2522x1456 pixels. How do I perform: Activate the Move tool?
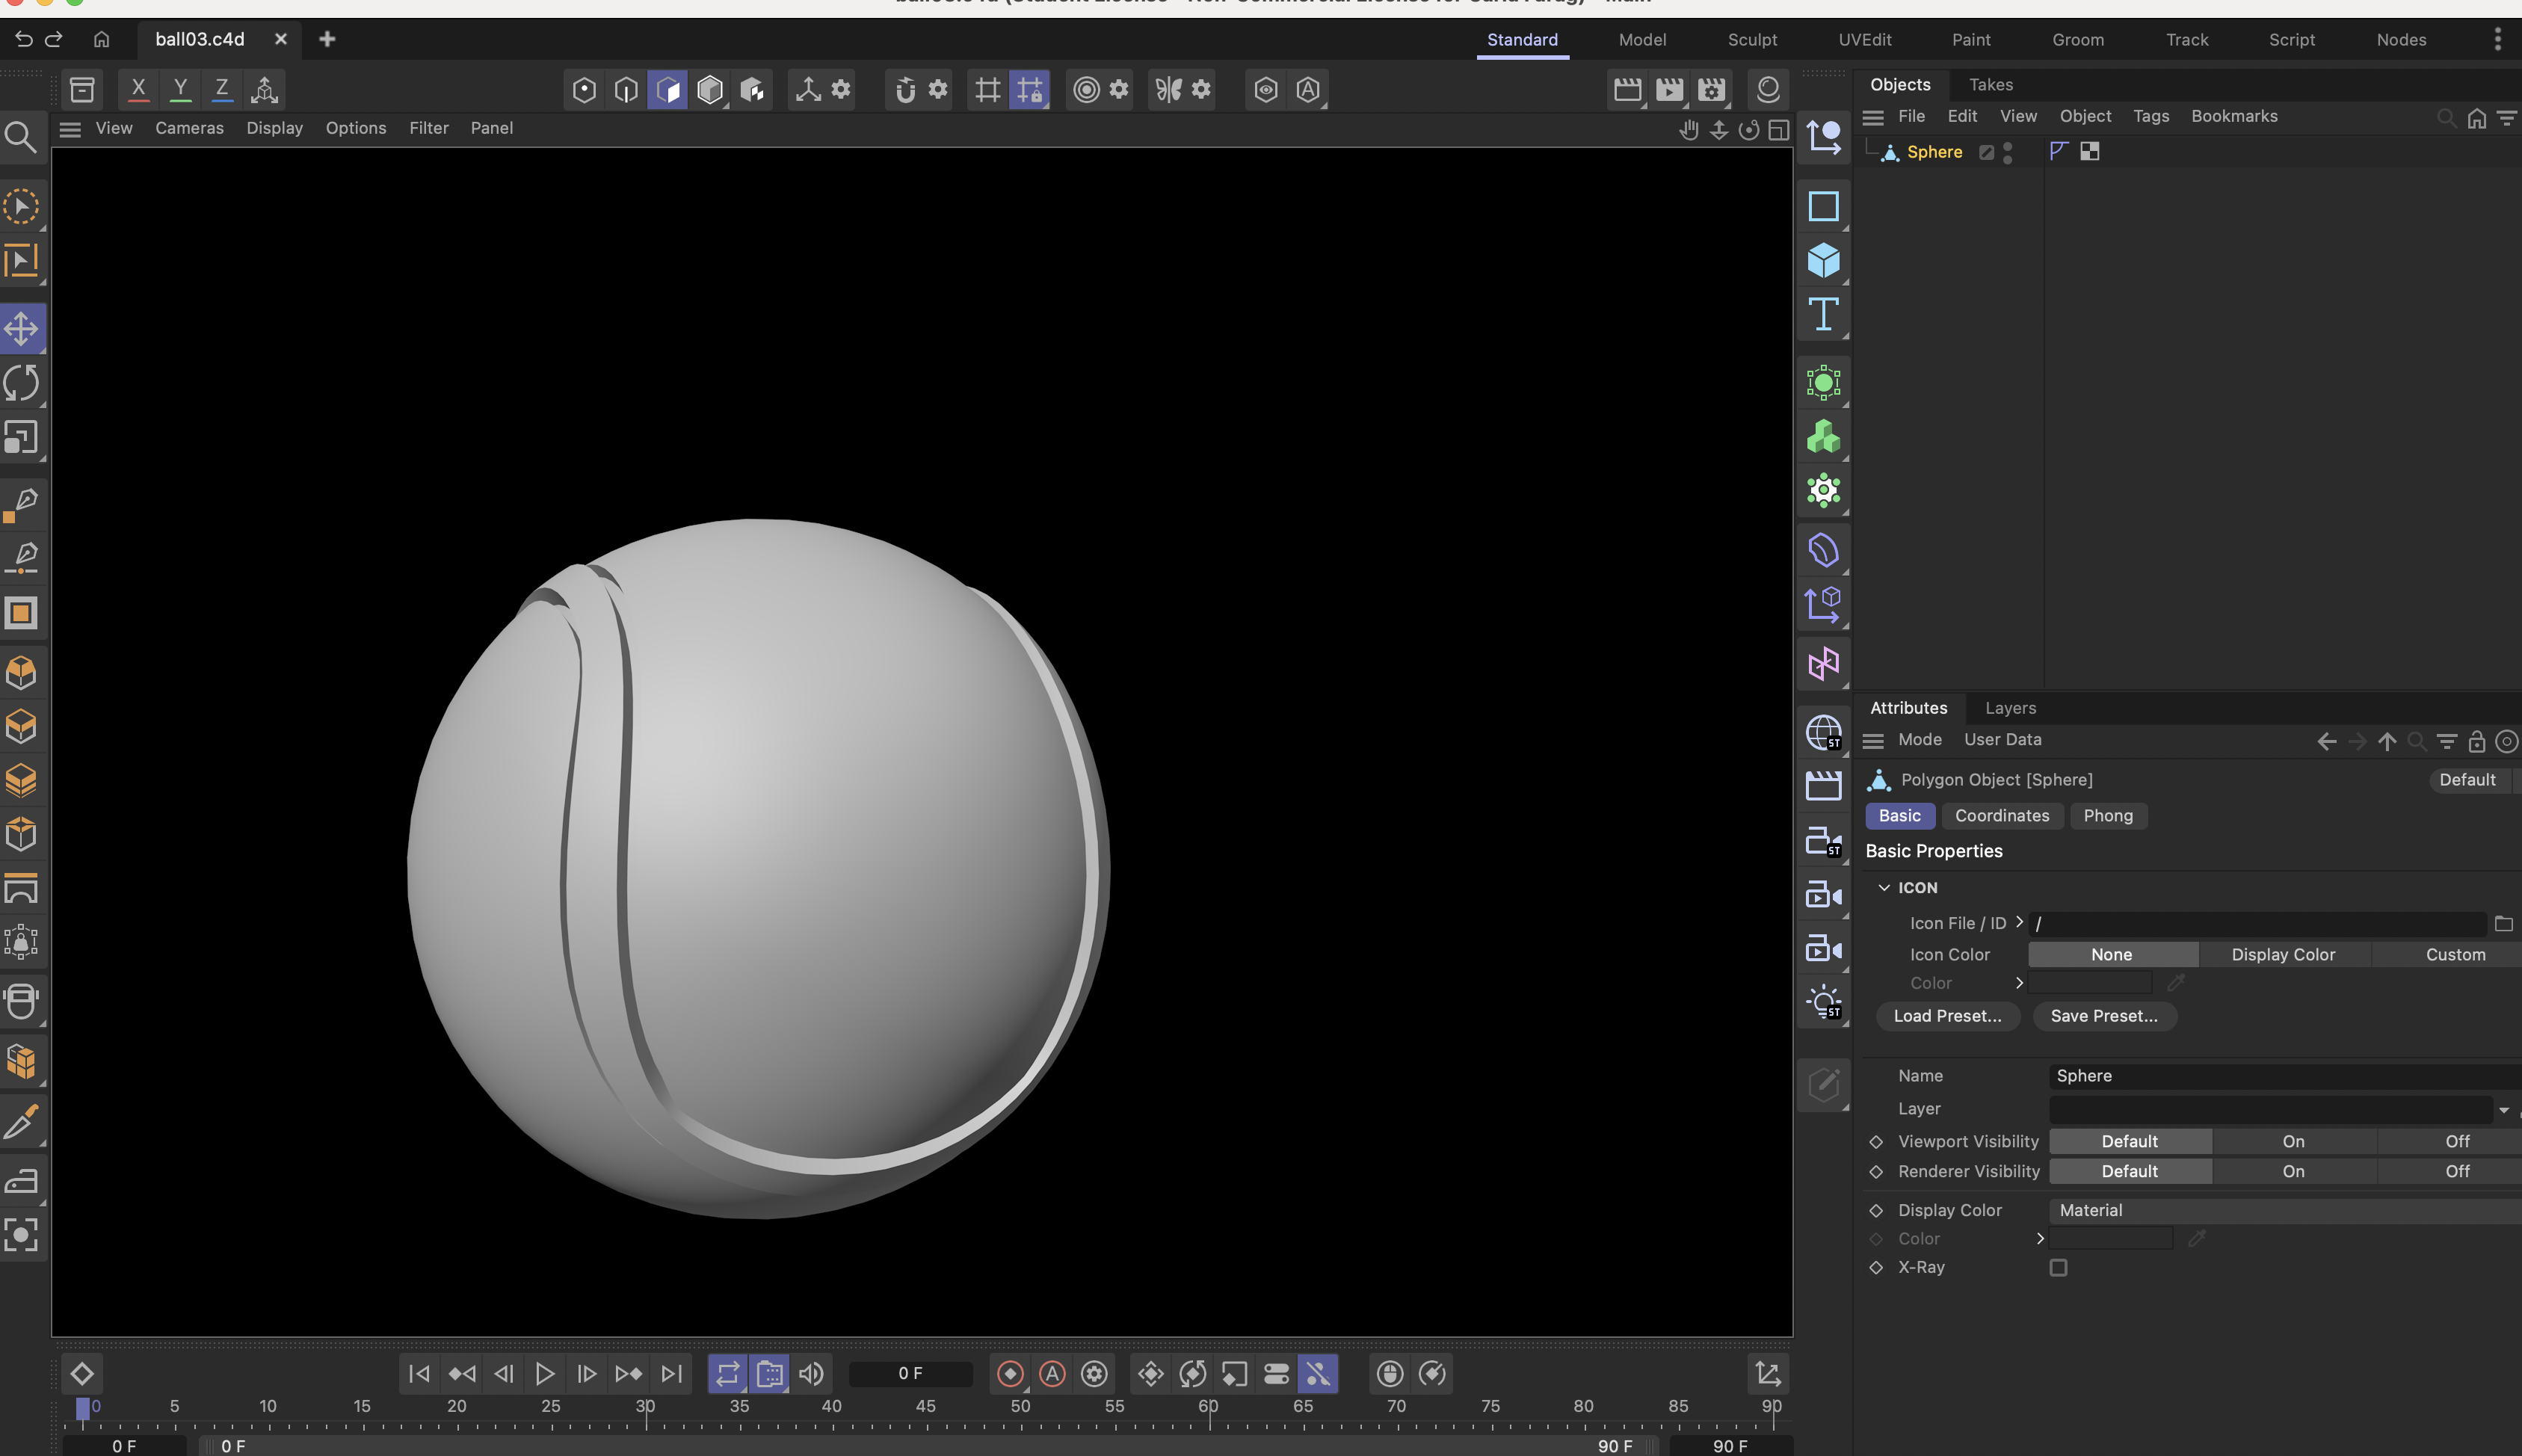[21, 328]
